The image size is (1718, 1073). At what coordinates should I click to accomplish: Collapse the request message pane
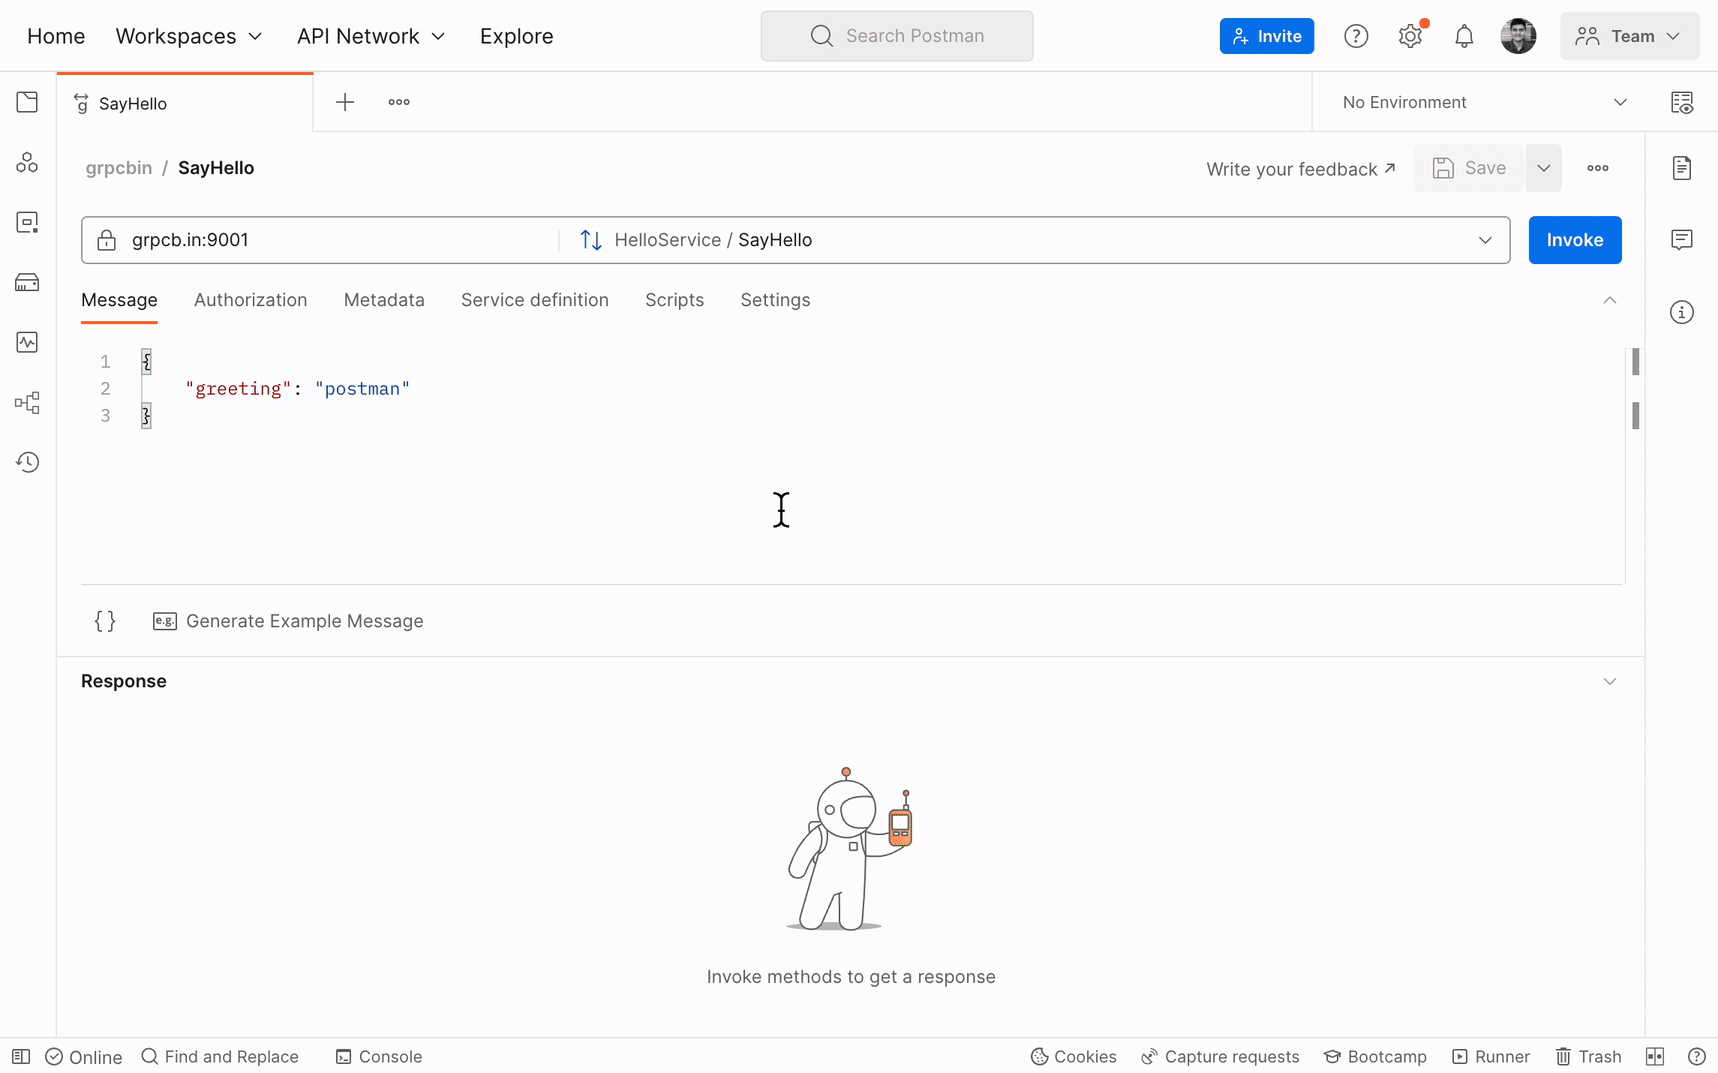(1609, 300)
